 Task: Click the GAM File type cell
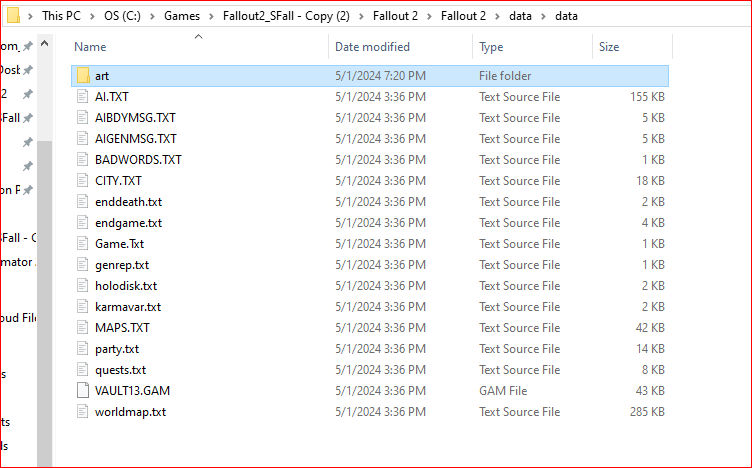(503, 391)
